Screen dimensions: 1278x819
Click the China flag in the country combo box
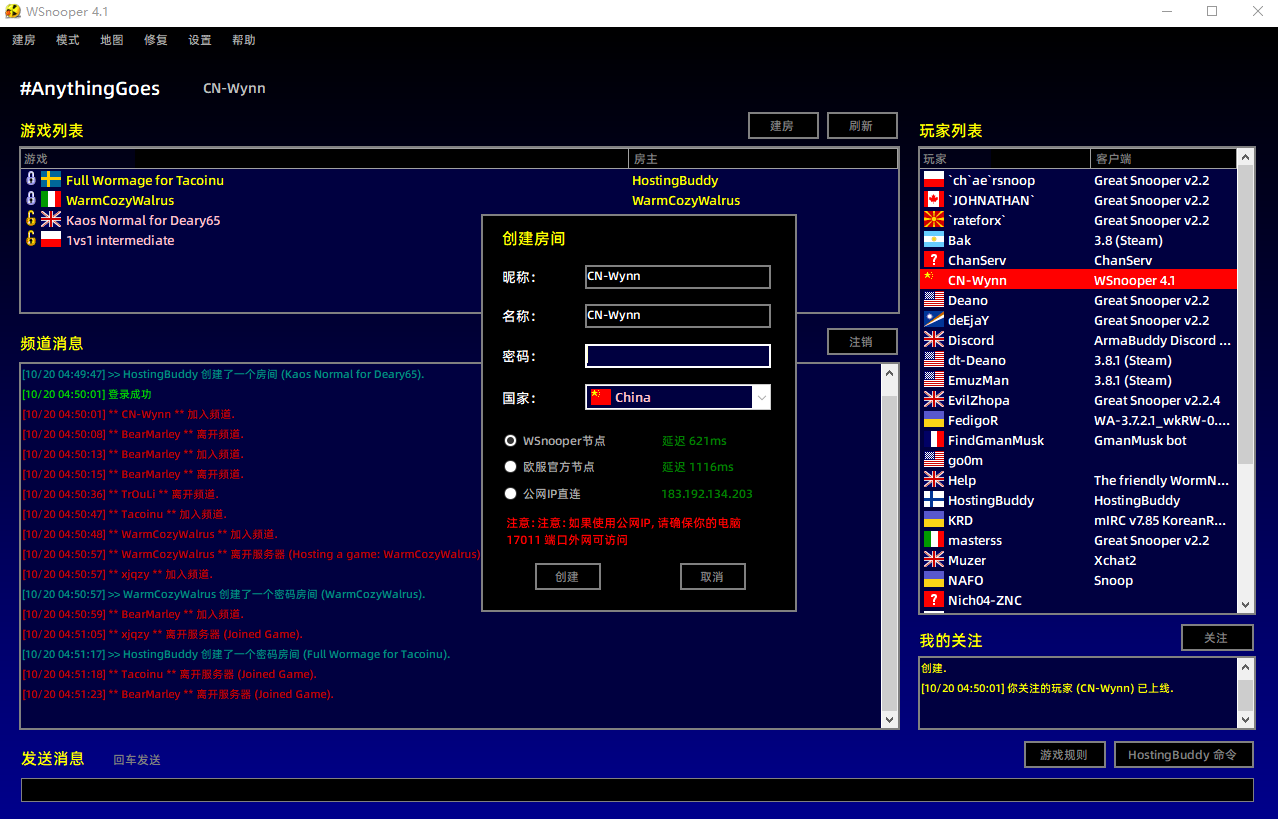600,397
